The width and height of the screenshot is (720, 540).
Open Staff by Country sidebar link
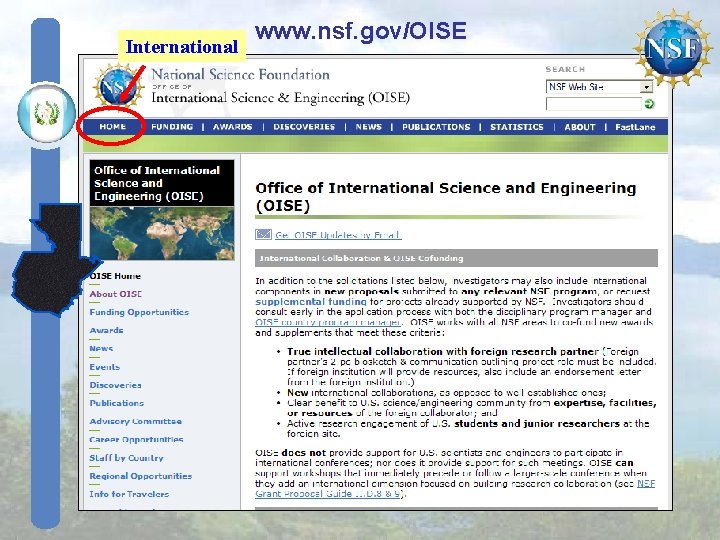(x=127, y=458)
